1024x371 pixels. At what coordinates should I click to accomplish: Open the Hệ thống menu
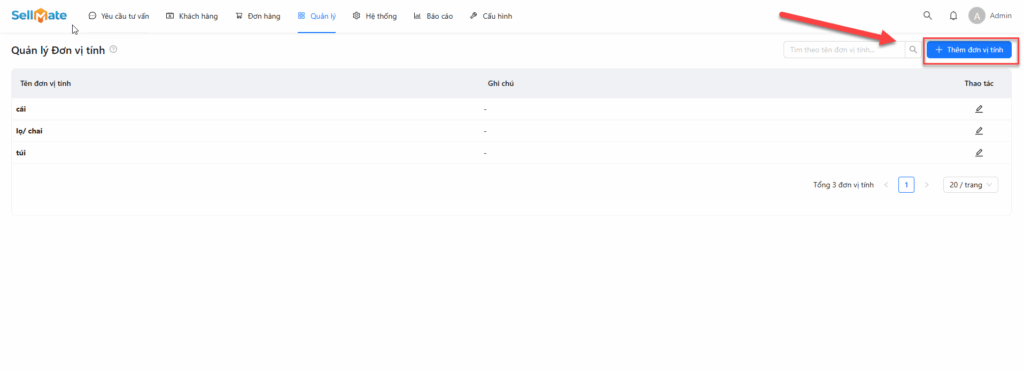375,16
